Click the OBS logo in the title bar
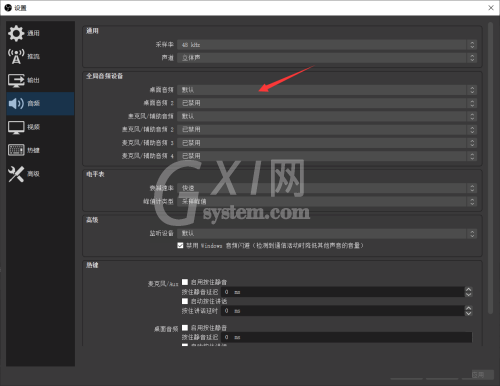 tap(8, 7)
